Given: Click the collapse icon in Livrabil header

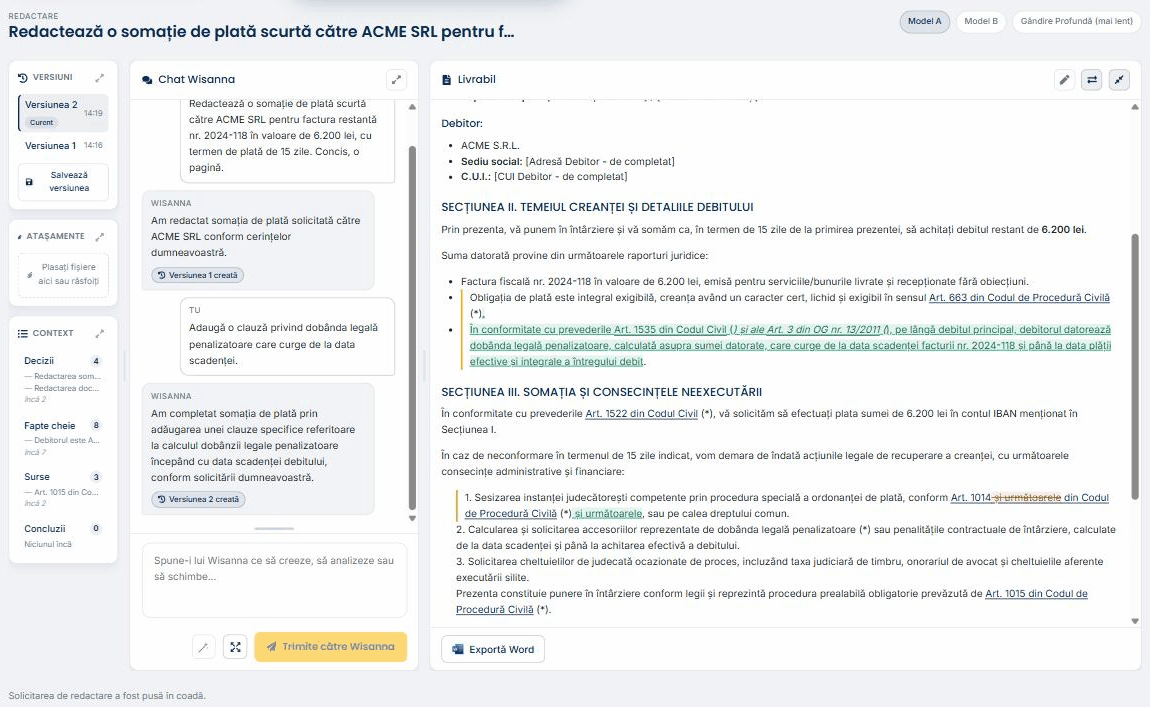Looking at the screenshot, I should point(1119,79).
